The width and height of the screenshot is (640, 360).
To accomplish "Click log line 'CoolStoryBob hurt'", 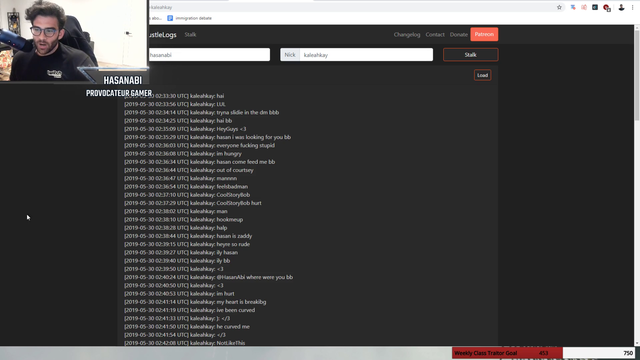I will (193, 203).
